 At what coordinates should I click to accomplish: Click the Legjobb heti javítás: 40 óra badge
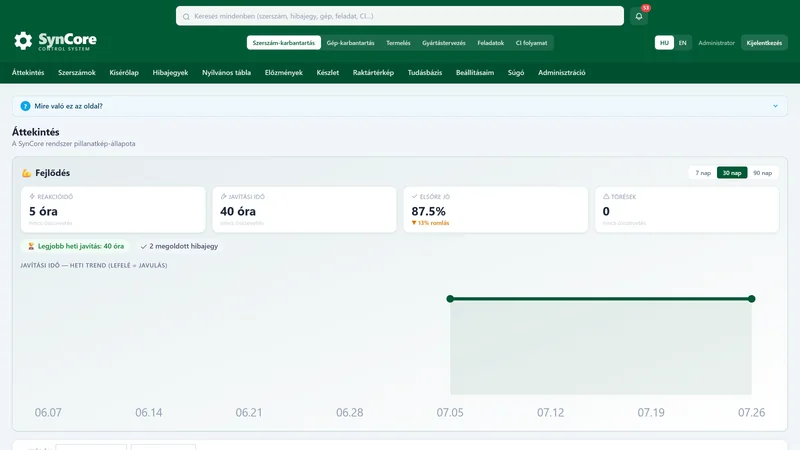76,246
